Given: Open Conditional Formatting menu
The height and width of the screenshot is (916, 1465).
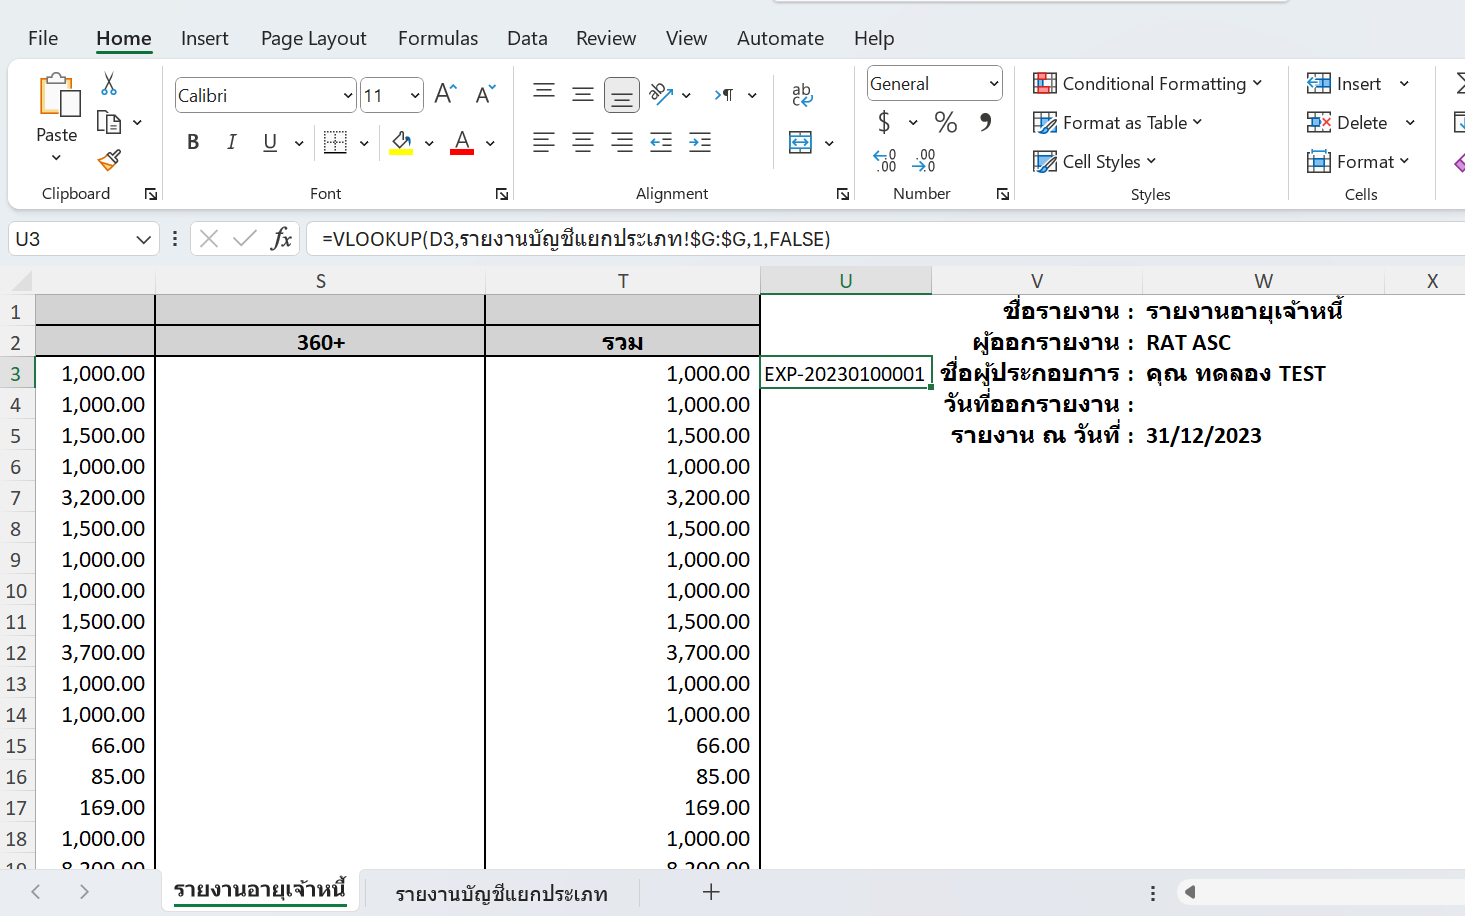Looking at the screenshot, I should 1147,84.
